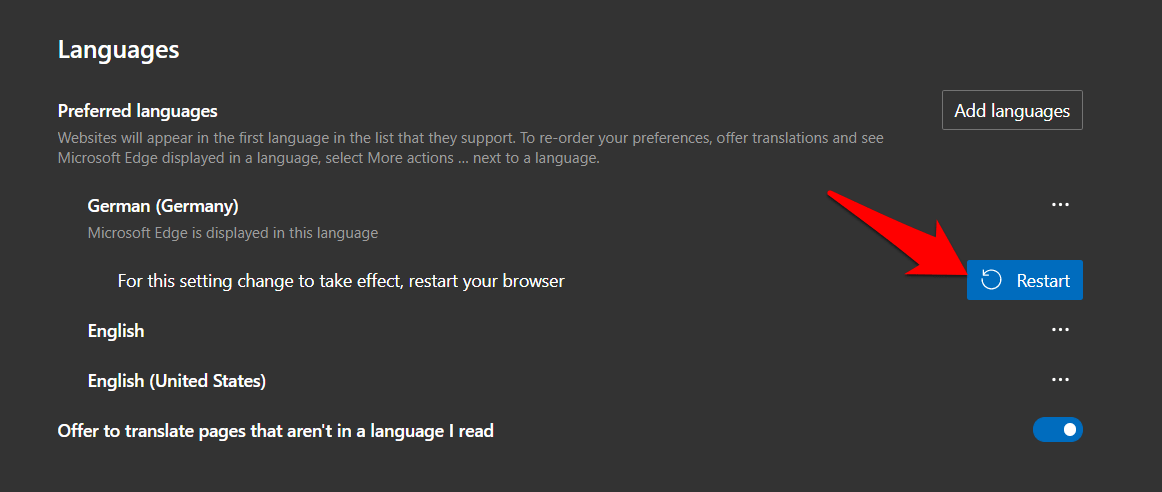Viewport: 1162px width, 492px height.
Task: Select the German (Germany) language entry
Action: [163, 206]
